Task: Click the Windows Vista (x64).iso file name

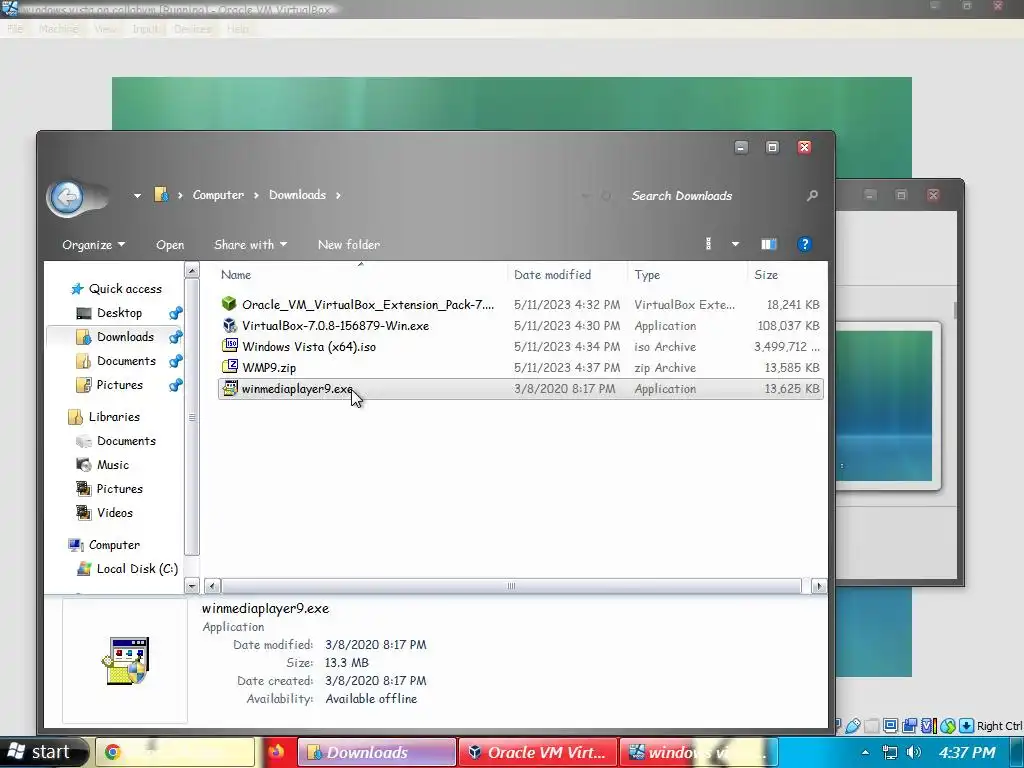Action: [309, 347]
